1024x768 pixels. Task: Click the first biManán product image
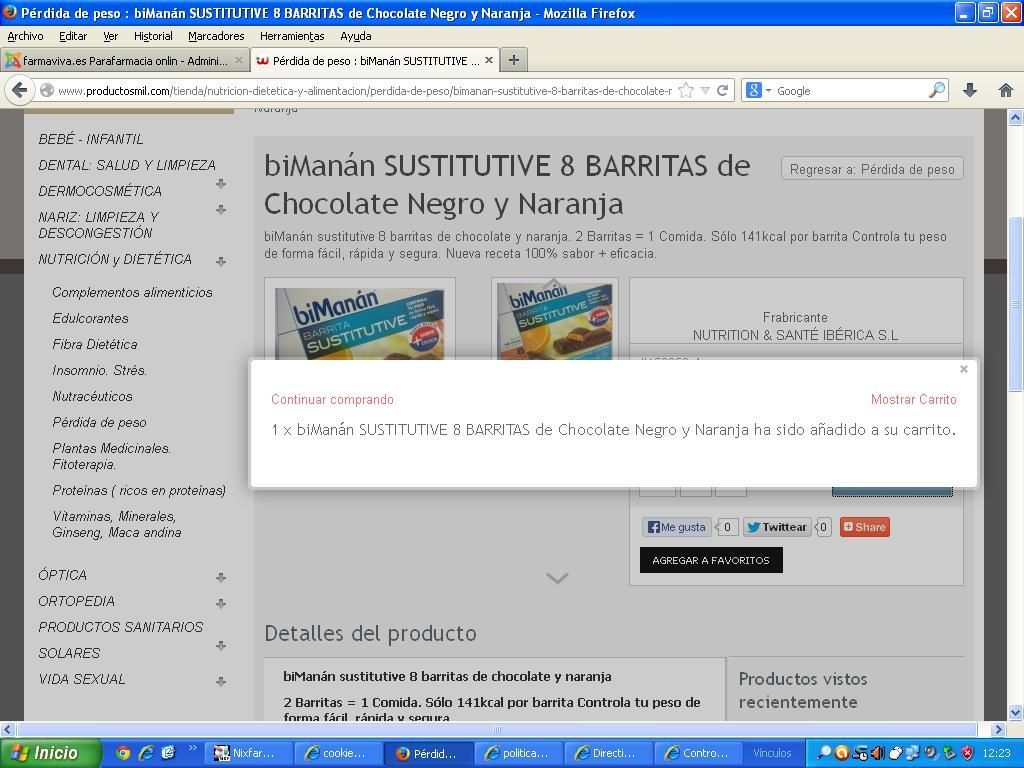[x=360, y=320]
